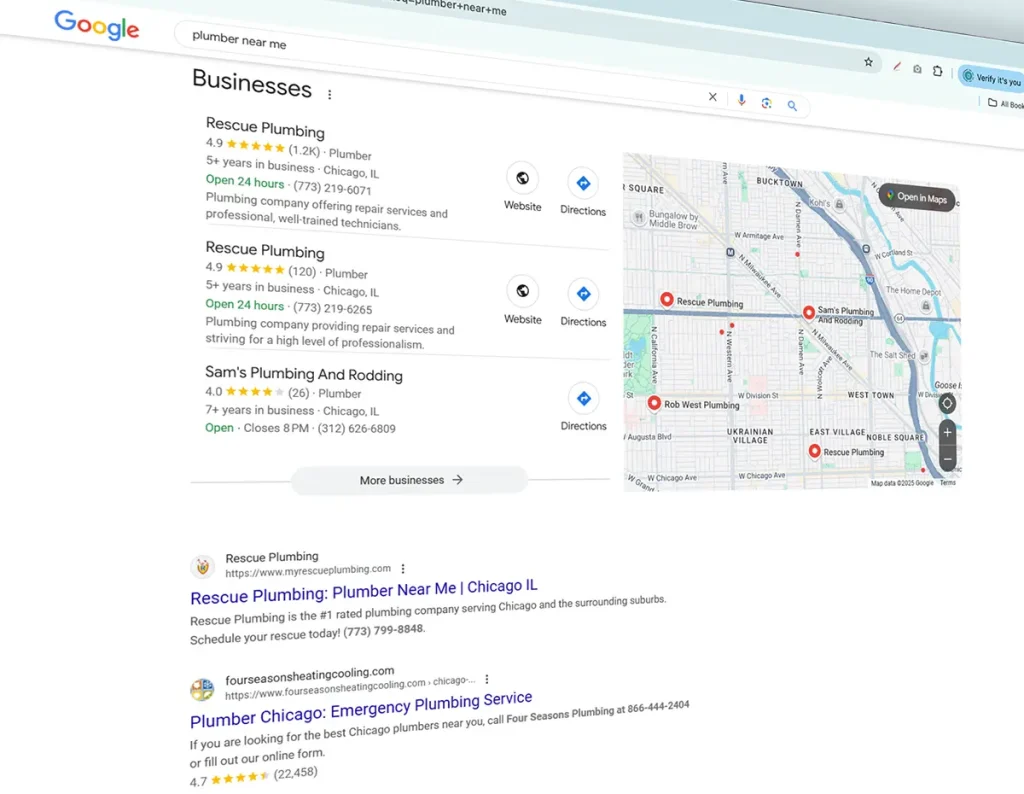This screenshot has width=1024, height=794.
Task: Open Rescue Plumbing: Plumber Near Me result
Action: tap(364, 592)
